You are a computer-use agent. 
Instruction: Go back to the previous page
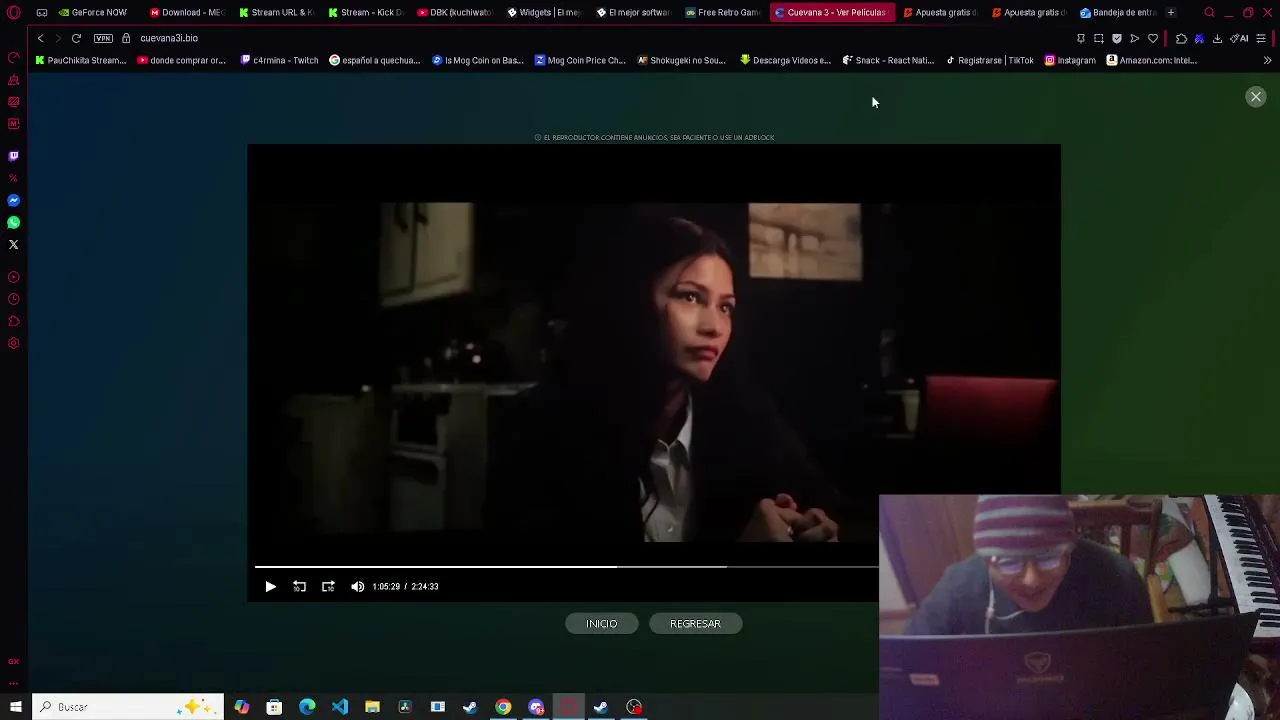(40, 38)
